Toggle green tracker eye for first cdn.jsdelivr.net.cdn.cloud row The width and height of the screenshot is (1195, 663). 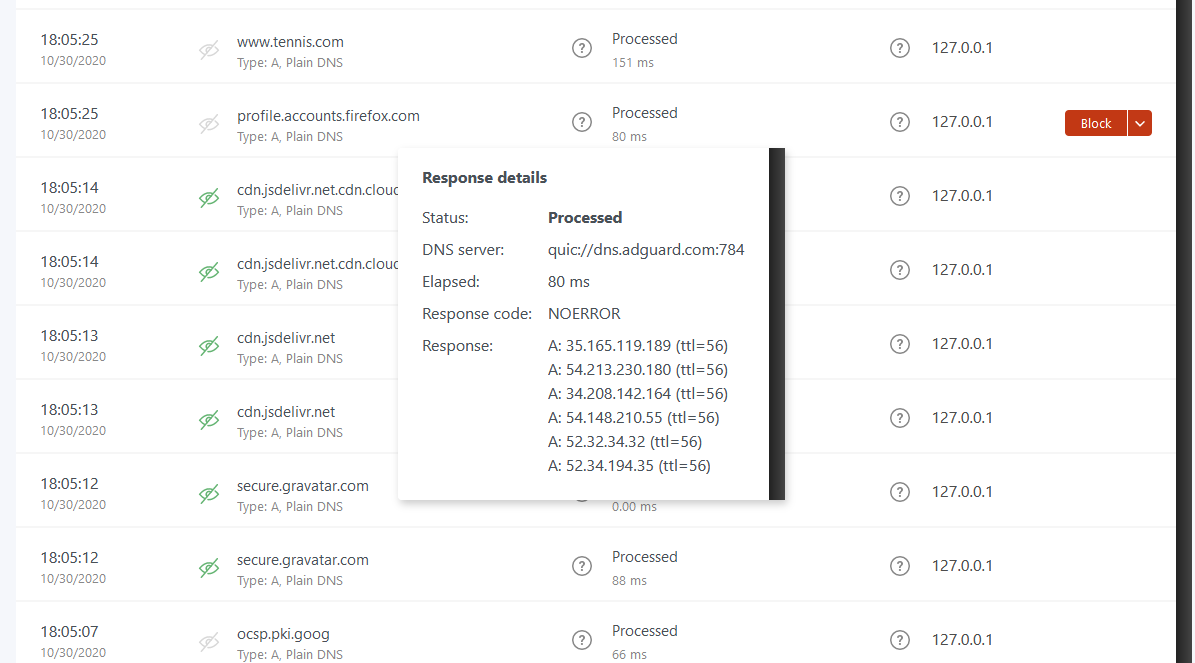click(x=209, y=198)
